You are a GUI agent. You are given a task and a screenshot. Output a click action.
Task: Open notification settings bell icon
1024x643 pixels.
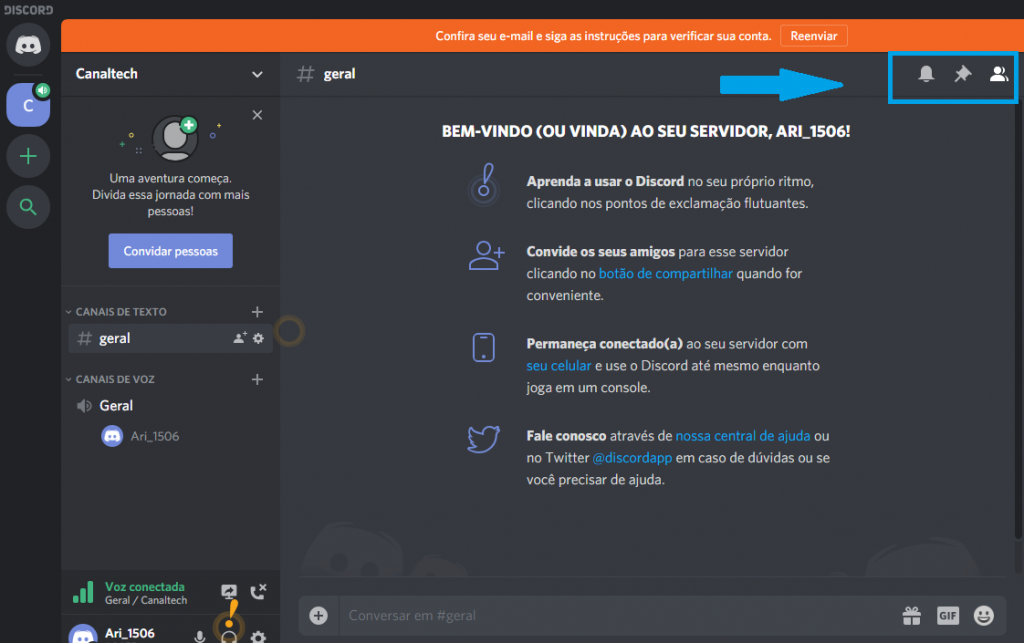pyautogui.click(x=926, y=74)
